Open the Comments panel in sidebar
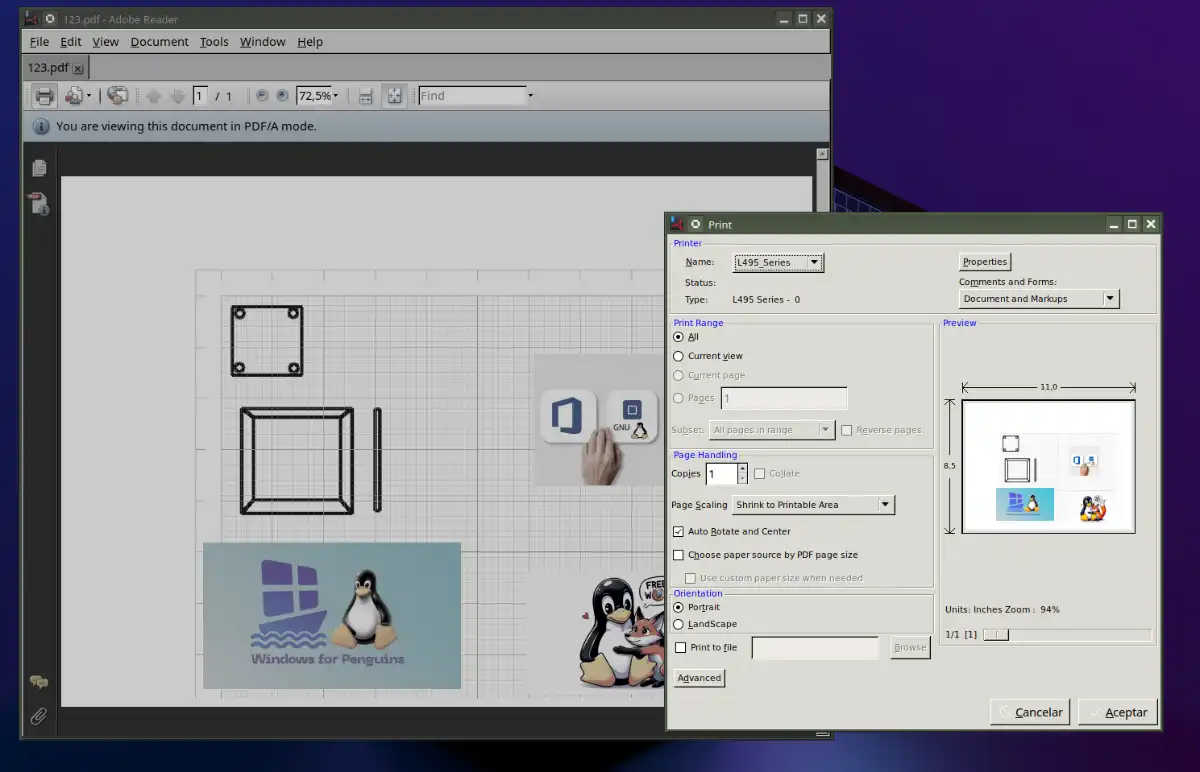 [39, 682]
